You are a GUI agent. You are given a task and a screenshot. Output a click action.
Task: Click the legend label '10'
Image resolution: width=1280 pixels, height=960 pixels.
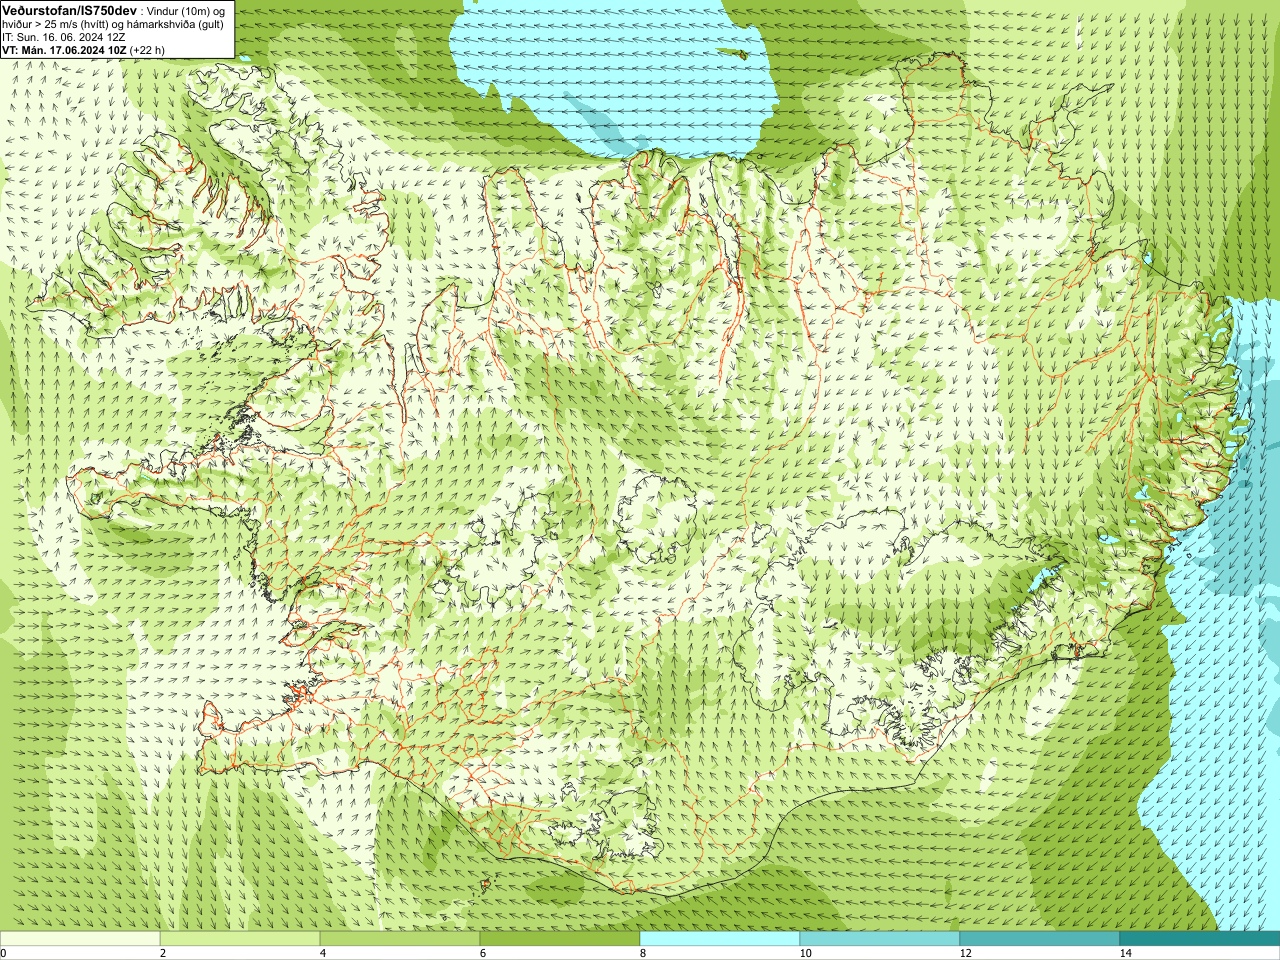click(x=805, y=953)
